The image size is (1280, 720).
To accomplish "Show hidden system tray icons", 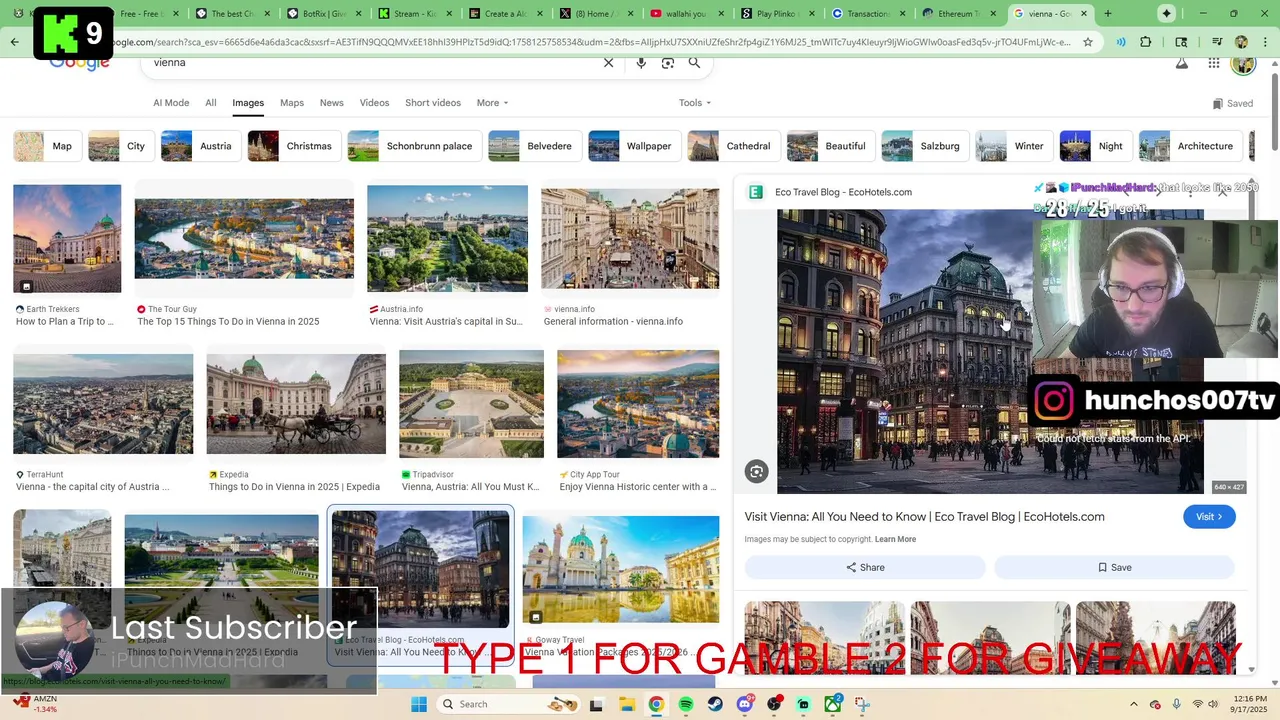I will 1134,704.
